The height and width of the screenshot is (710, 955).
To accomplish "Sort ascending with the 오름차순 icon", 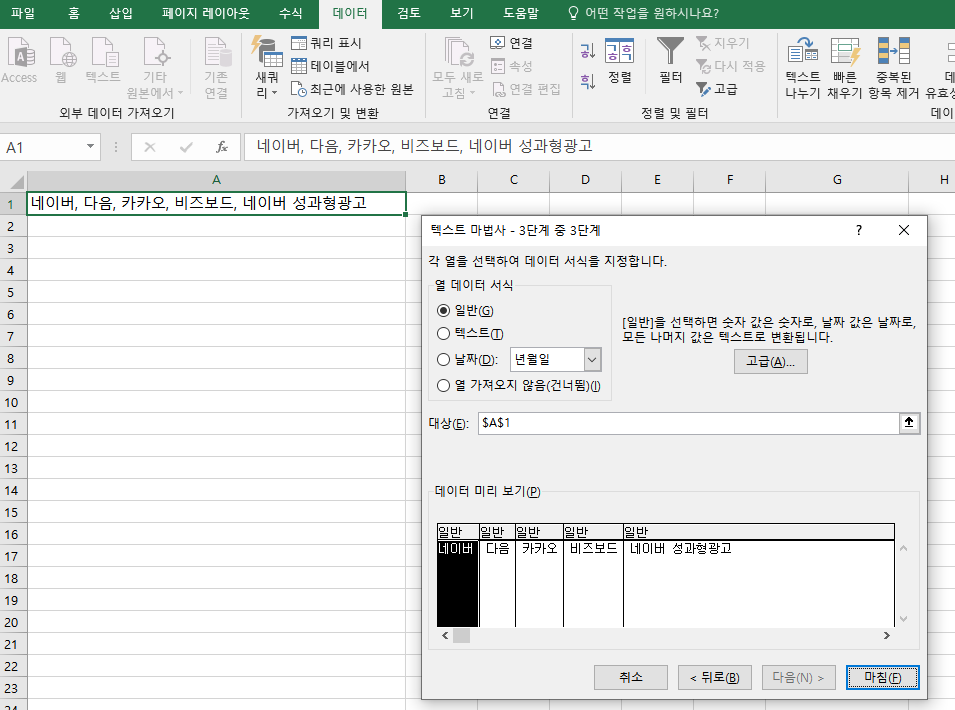I will click(x=587, y=51).
